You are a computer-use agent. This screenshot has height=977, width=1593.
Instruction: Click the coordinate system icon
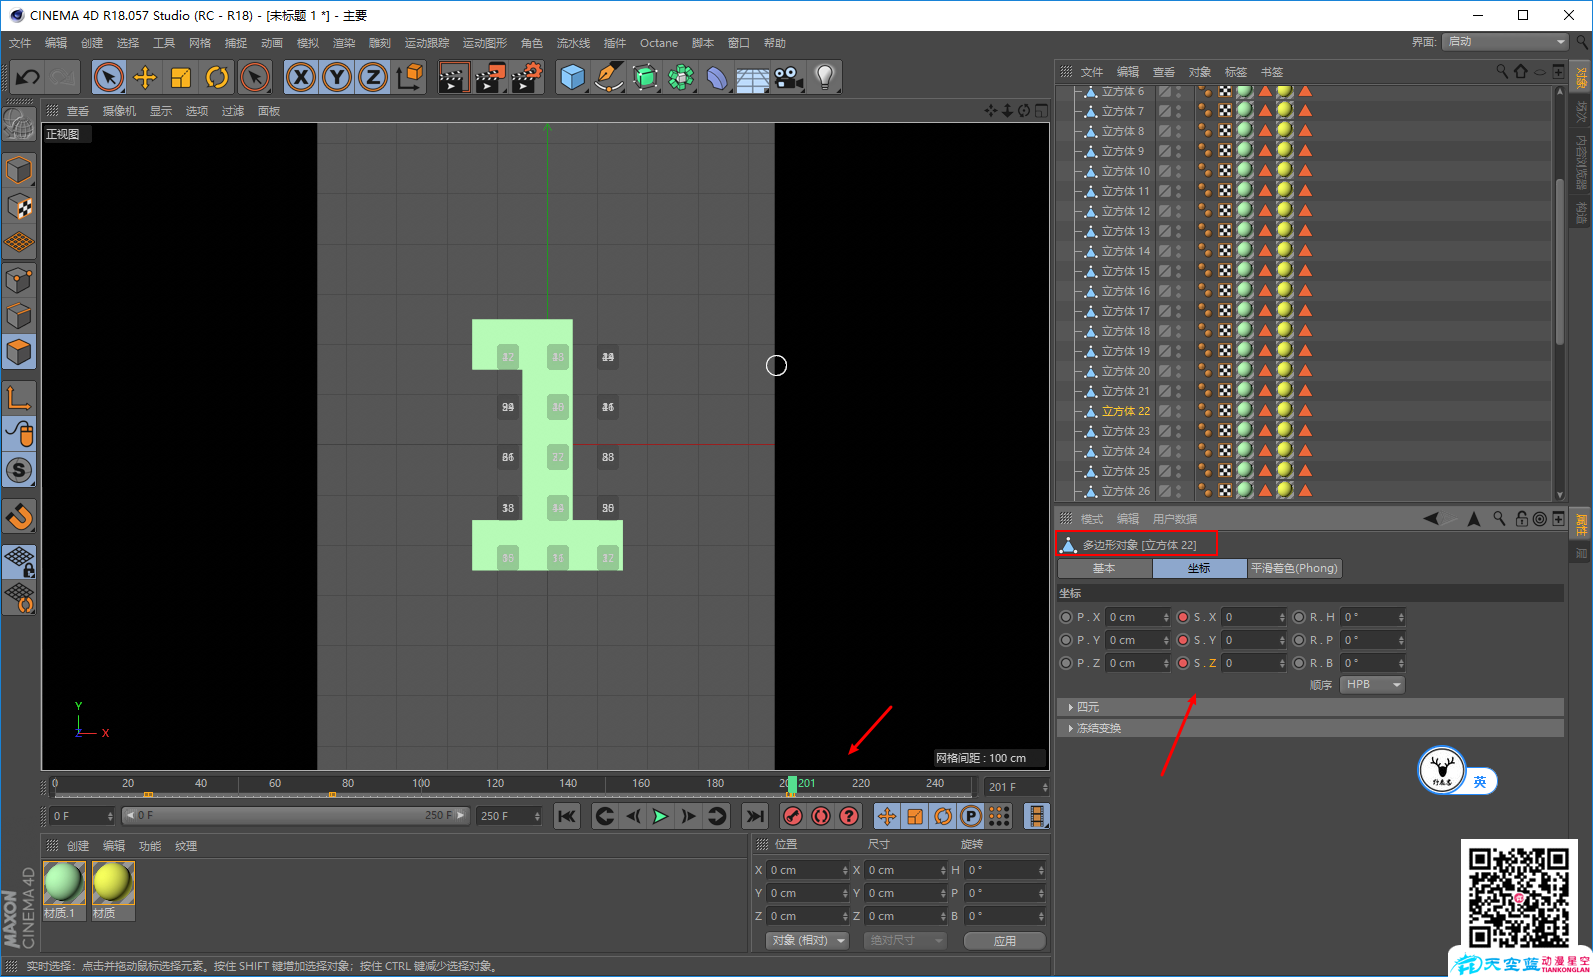tap(409, 77)
